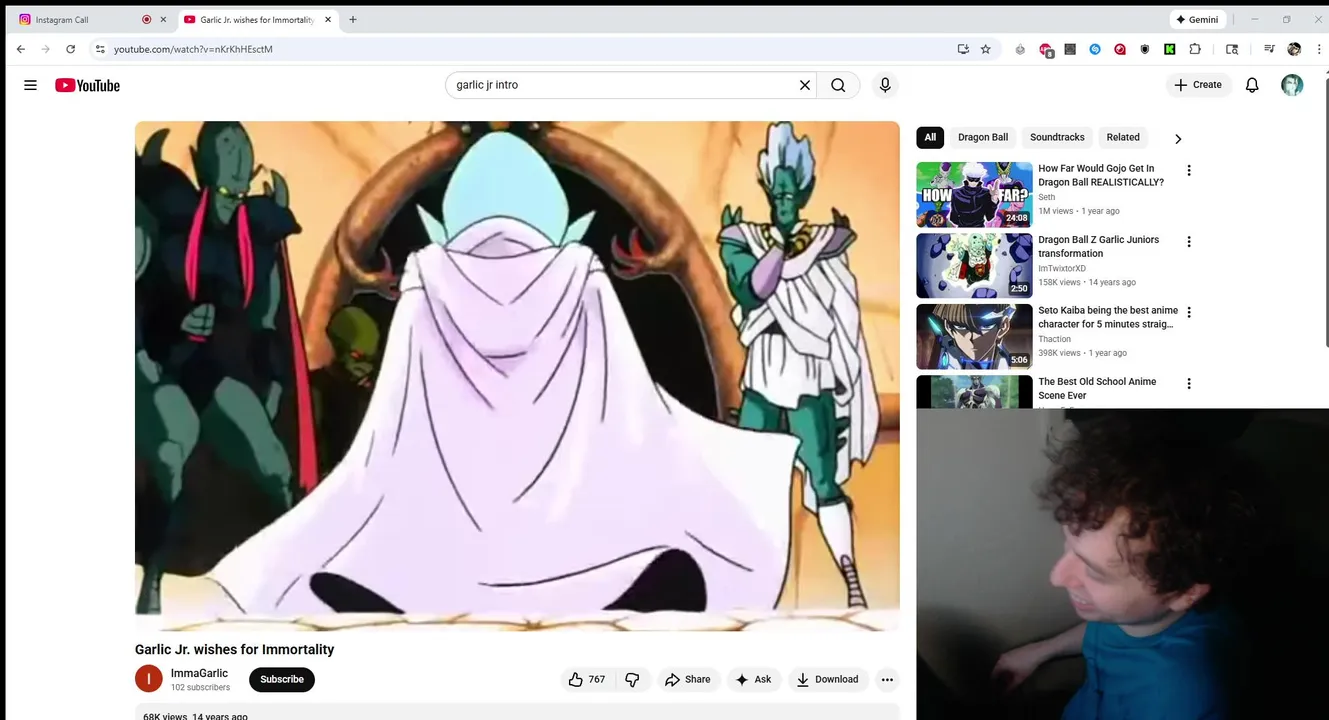Open Seto Kaiba video thumbnail
Screen dimensions: 1329x720
click(974, 337)
